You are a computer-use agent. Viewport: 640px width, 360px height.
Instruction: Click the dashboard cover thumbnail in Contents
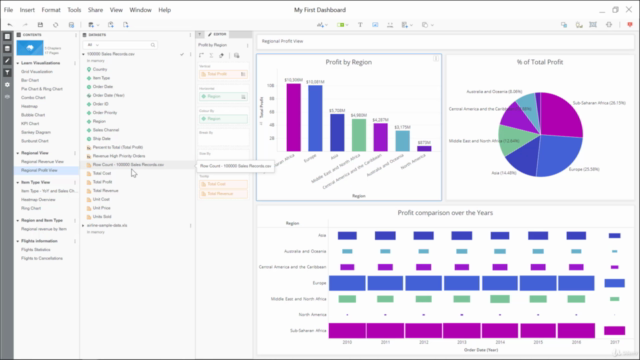(x=30, y=48)
